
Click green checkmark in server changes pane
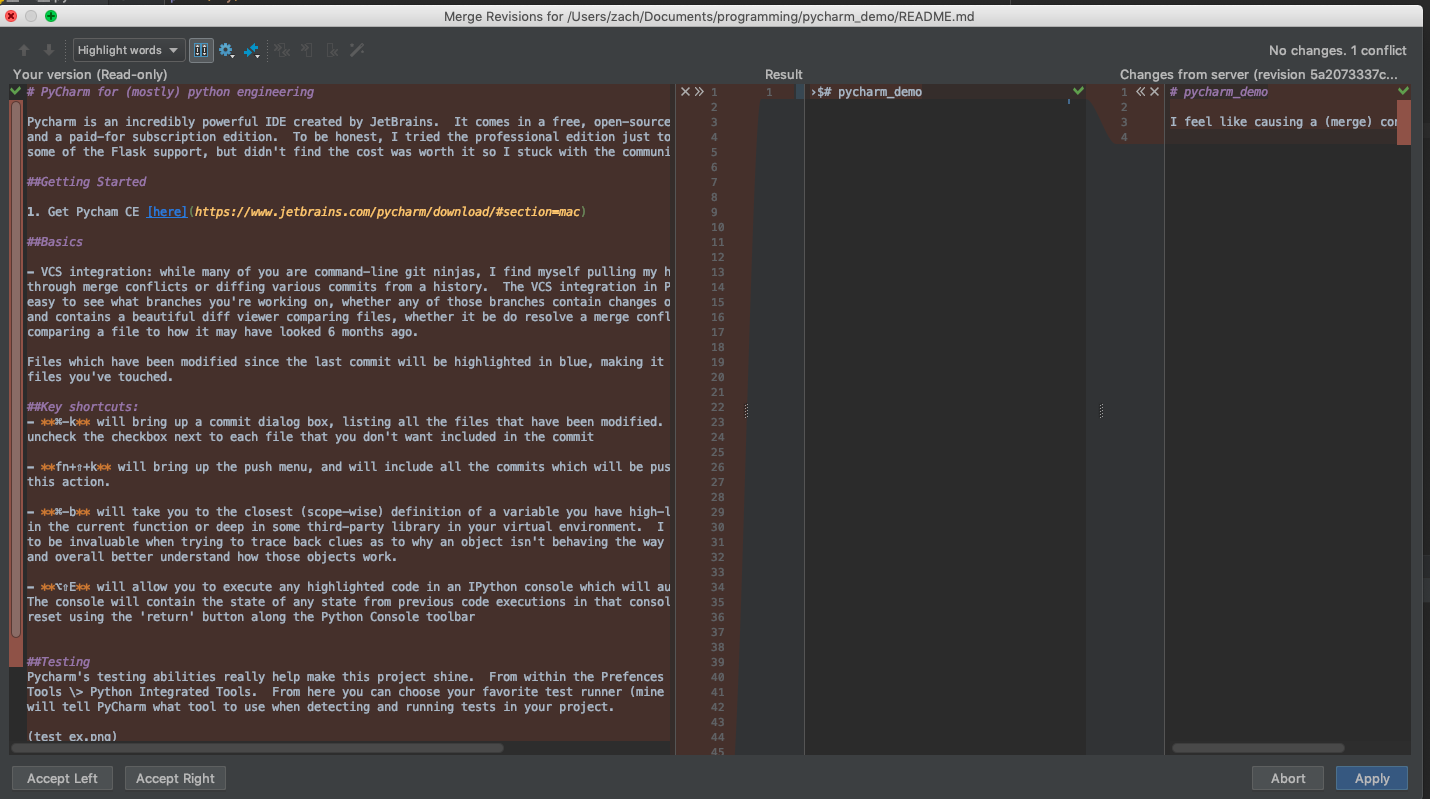pyautogui.click(x=1403, y=91)
